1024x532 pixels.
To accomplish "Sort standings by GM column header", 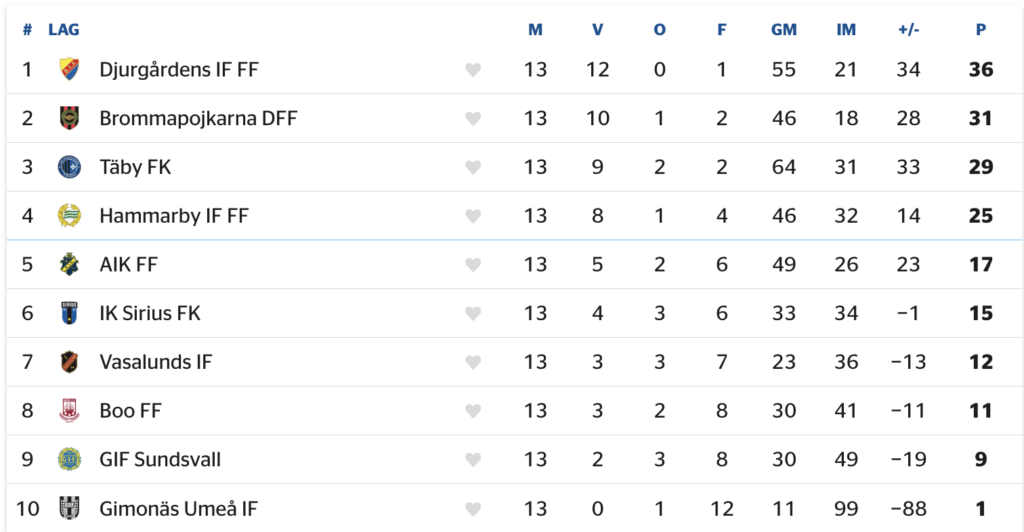I will [784, 30].
